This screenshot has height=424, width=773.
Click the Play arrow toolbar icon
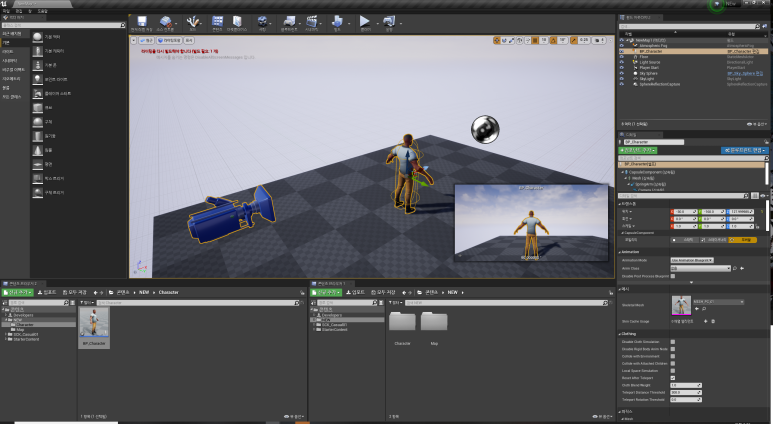(x=365, y=21)
